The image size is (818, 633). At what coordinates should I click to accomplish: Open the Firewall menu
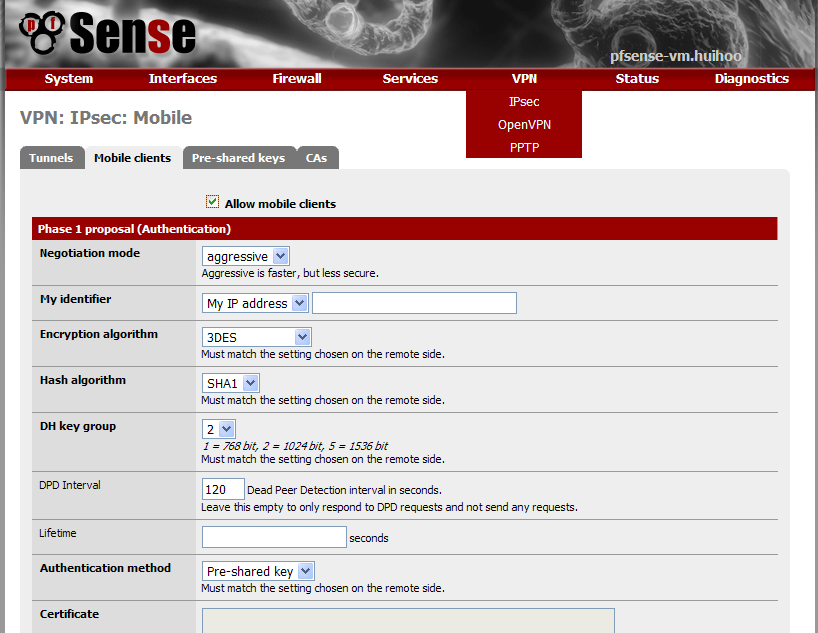coord(297,79)
